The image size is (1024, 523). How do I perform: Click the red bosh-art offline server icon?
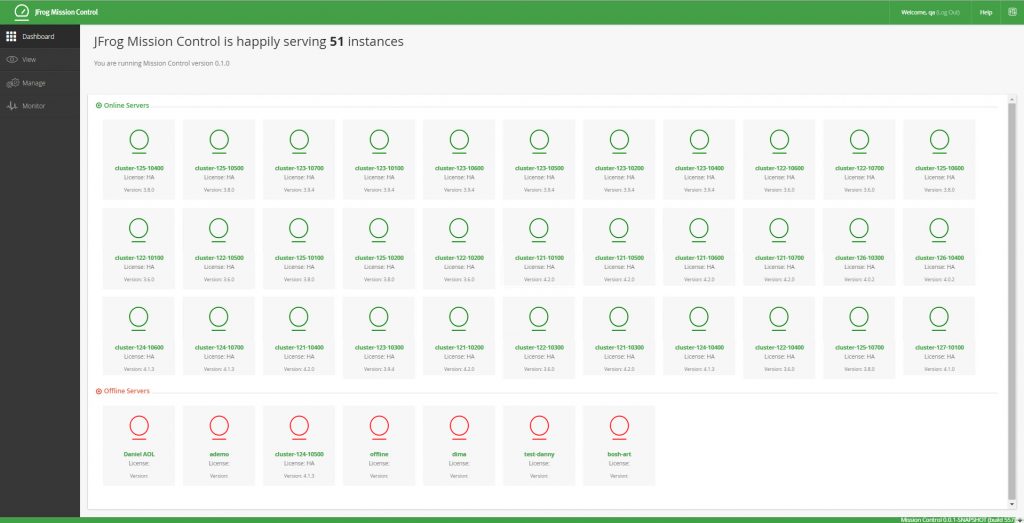pos(619,428)
